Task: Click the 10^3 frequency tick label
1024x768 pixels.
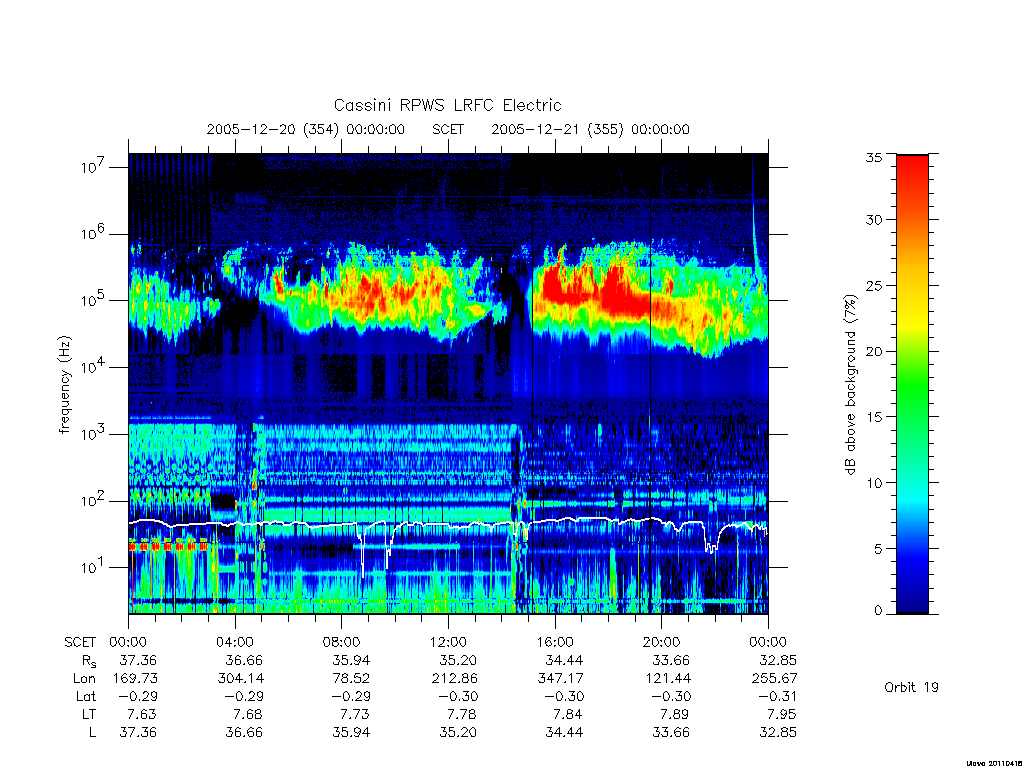Action: click(93, 434)
